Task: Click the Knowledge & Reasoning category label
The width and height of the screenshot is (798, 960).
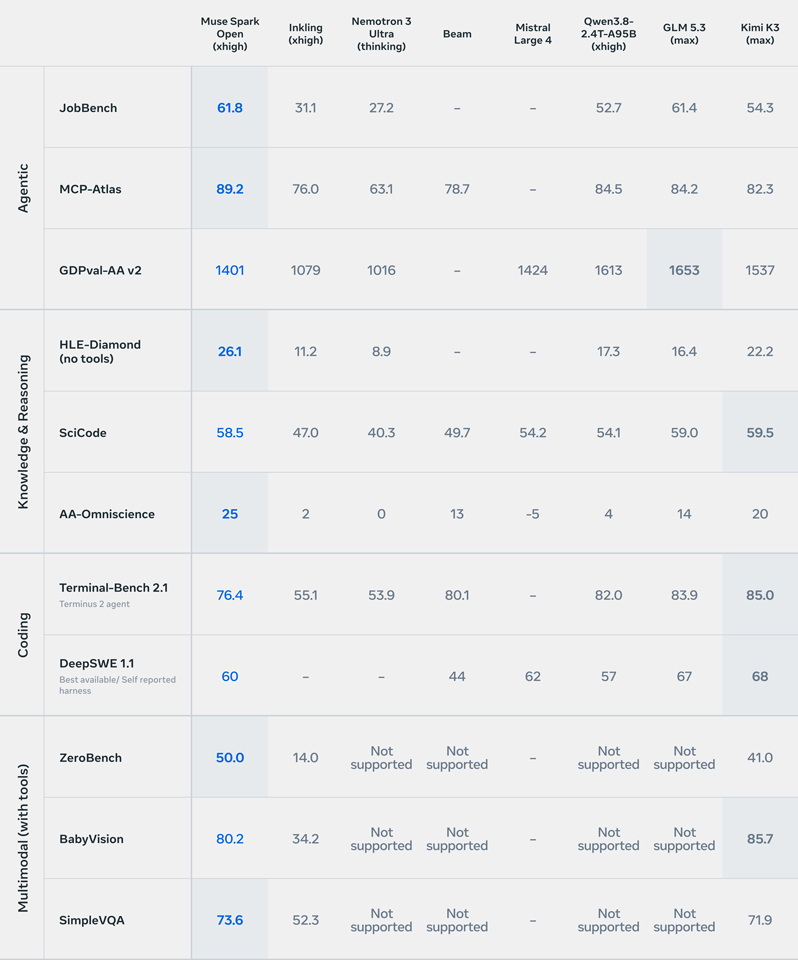Action: coord(23,432)
